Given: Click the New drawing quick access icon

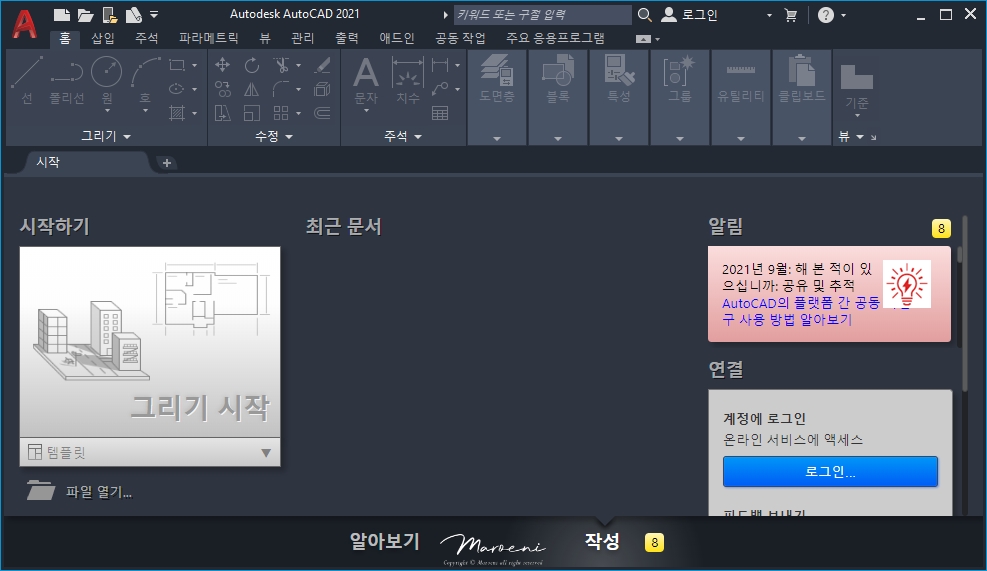Looking at the screenshot, I should tap(61, 14).
